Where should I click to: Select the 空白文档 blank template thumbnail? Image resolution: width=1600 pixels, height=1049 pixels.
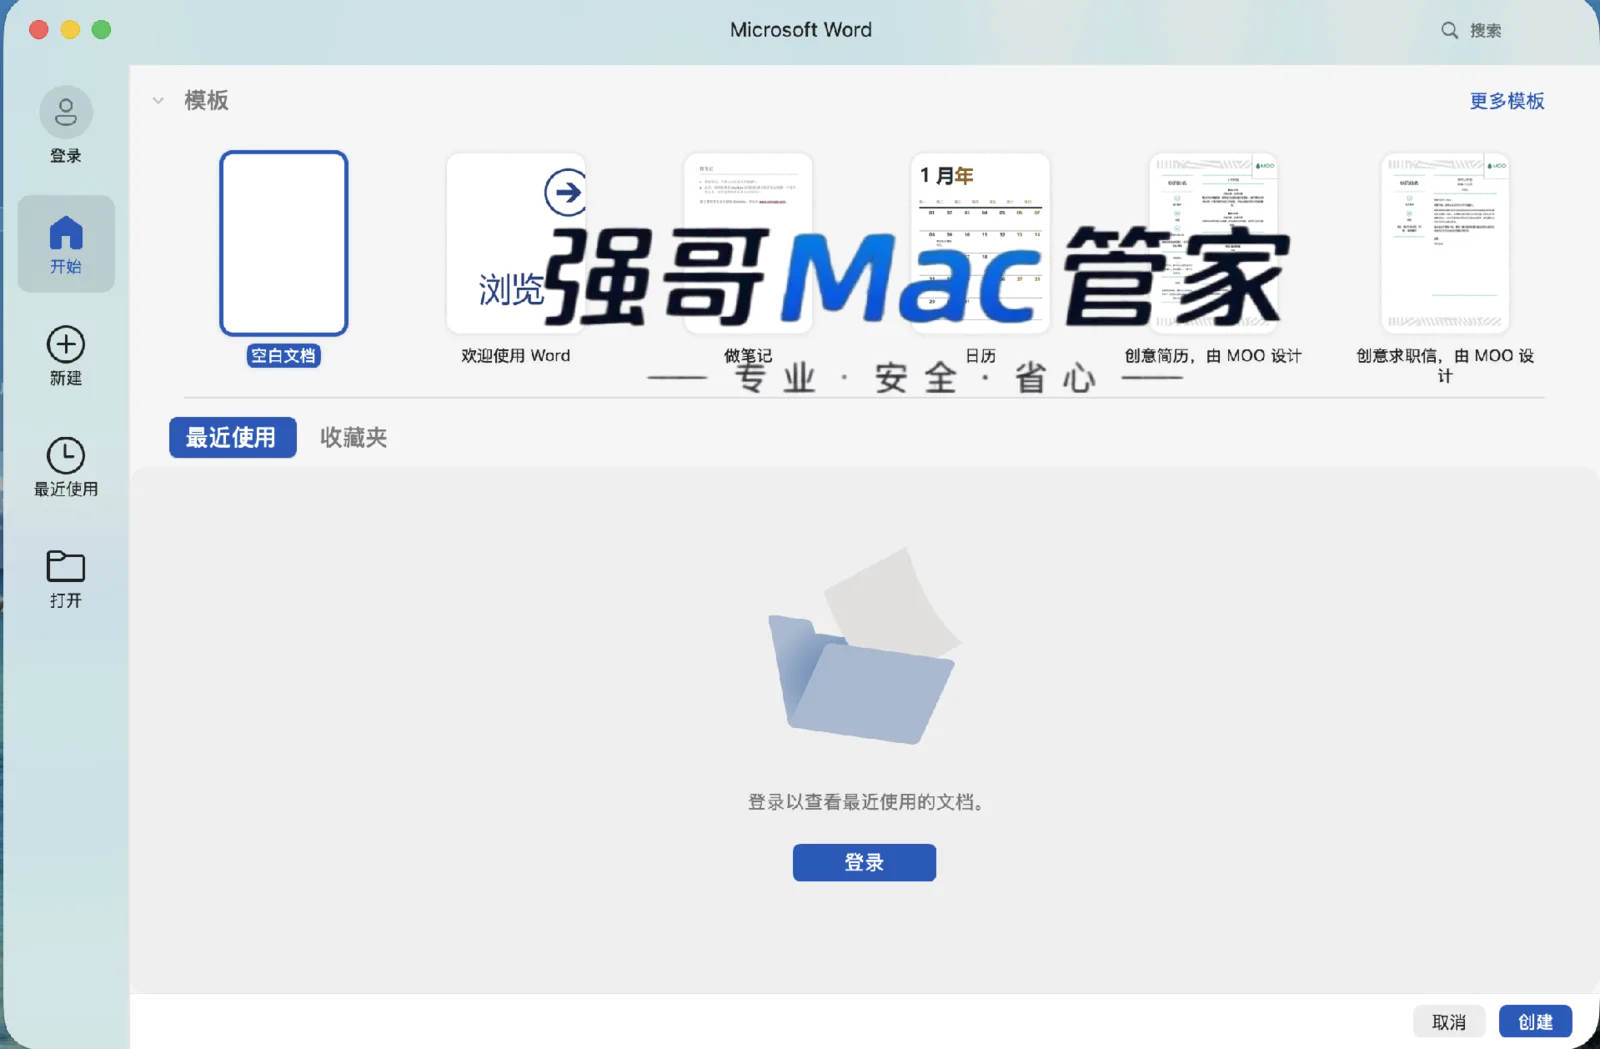[284, 243]
